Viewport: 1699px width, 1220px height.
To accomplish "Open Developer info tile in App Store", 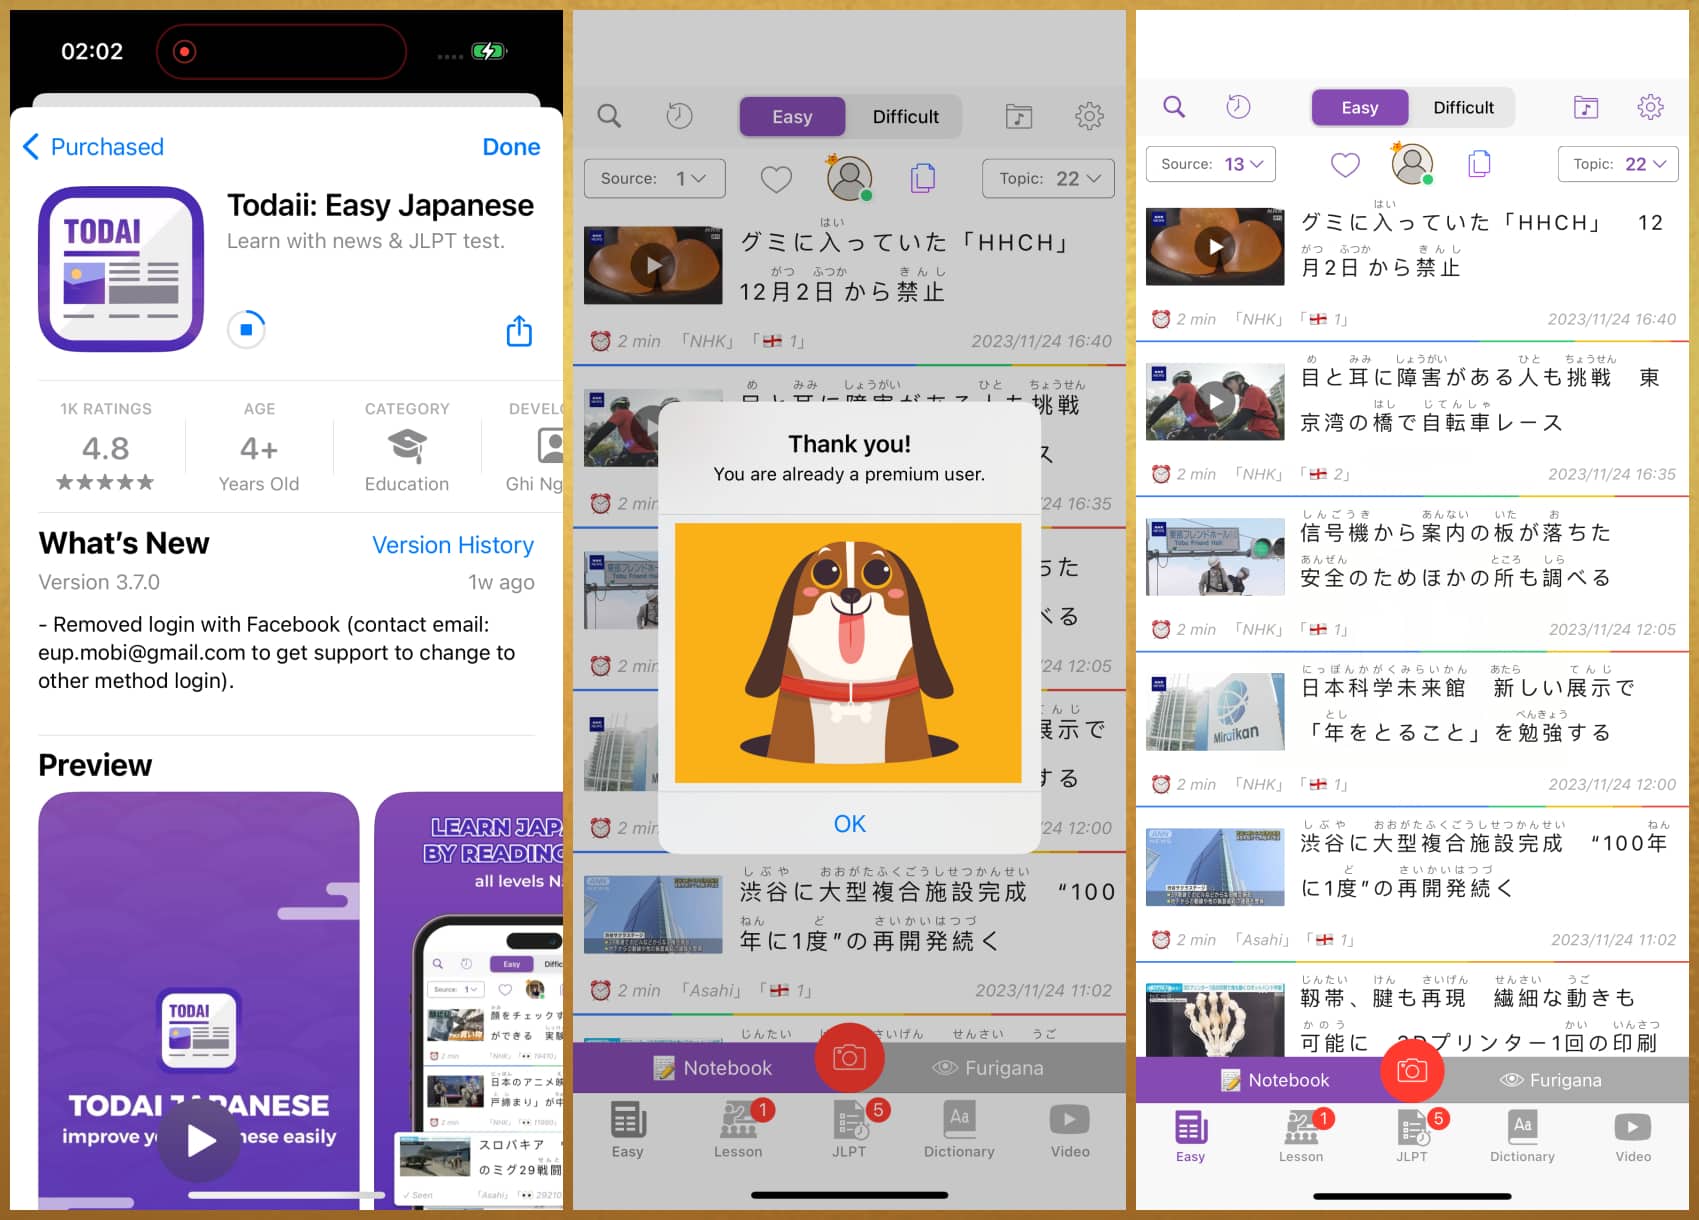I will click(x=535, y=447).
